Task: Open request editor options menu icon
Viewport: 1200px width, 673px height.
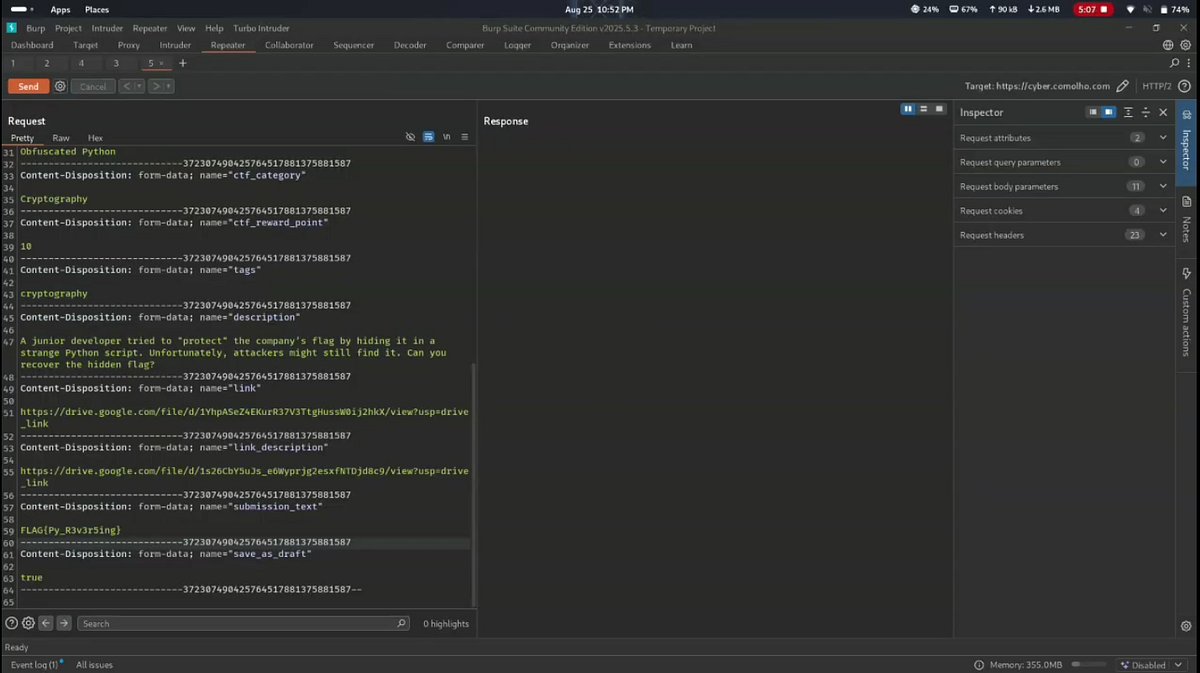Action: pyautogui.click(x=465, y=137)
